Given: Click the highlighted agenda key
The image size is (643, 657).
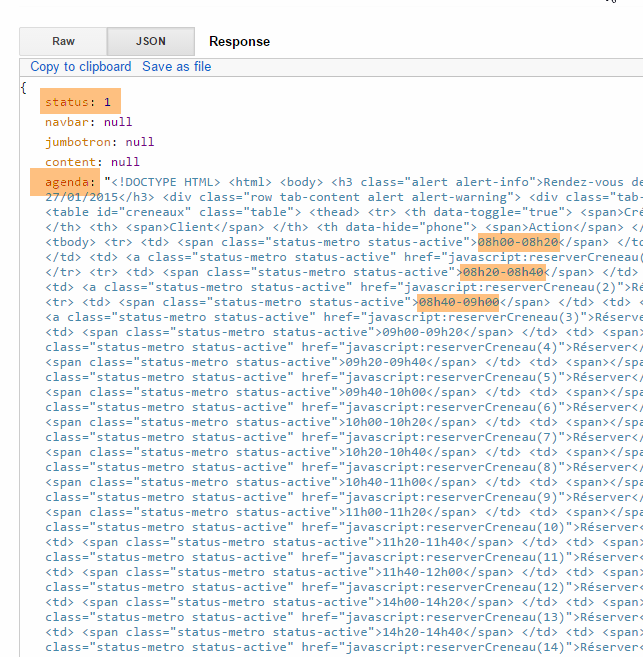Looking at the screenshot, I should (70, 182).
